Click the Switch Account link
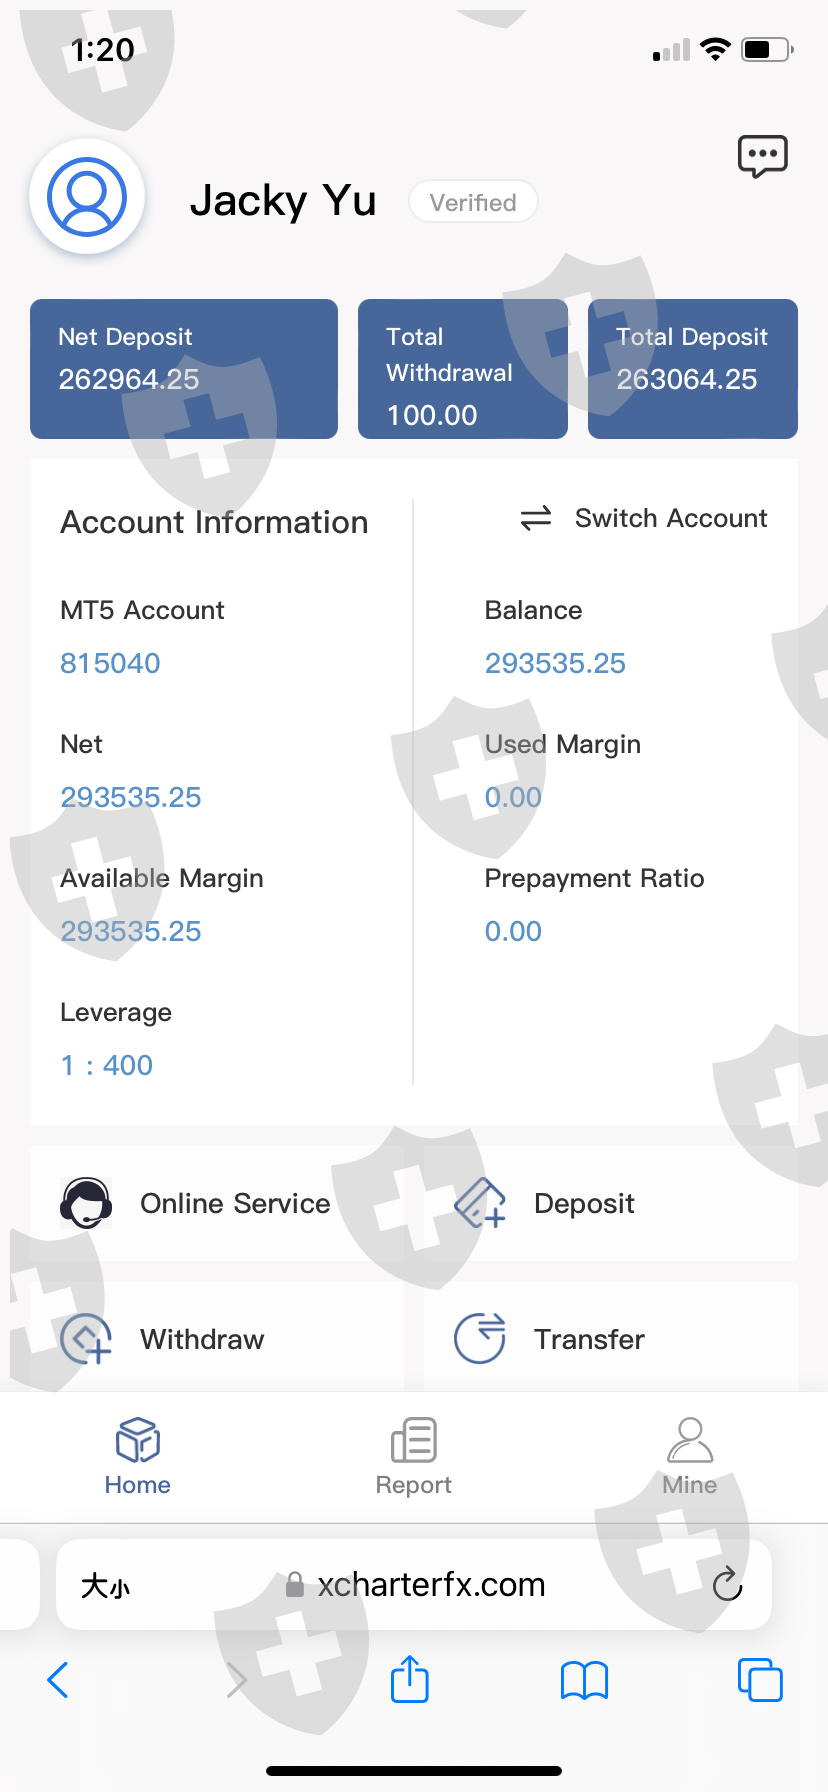Image resolution: width=828 pixels, height=1792 pixels. click(x=671, y=518)
